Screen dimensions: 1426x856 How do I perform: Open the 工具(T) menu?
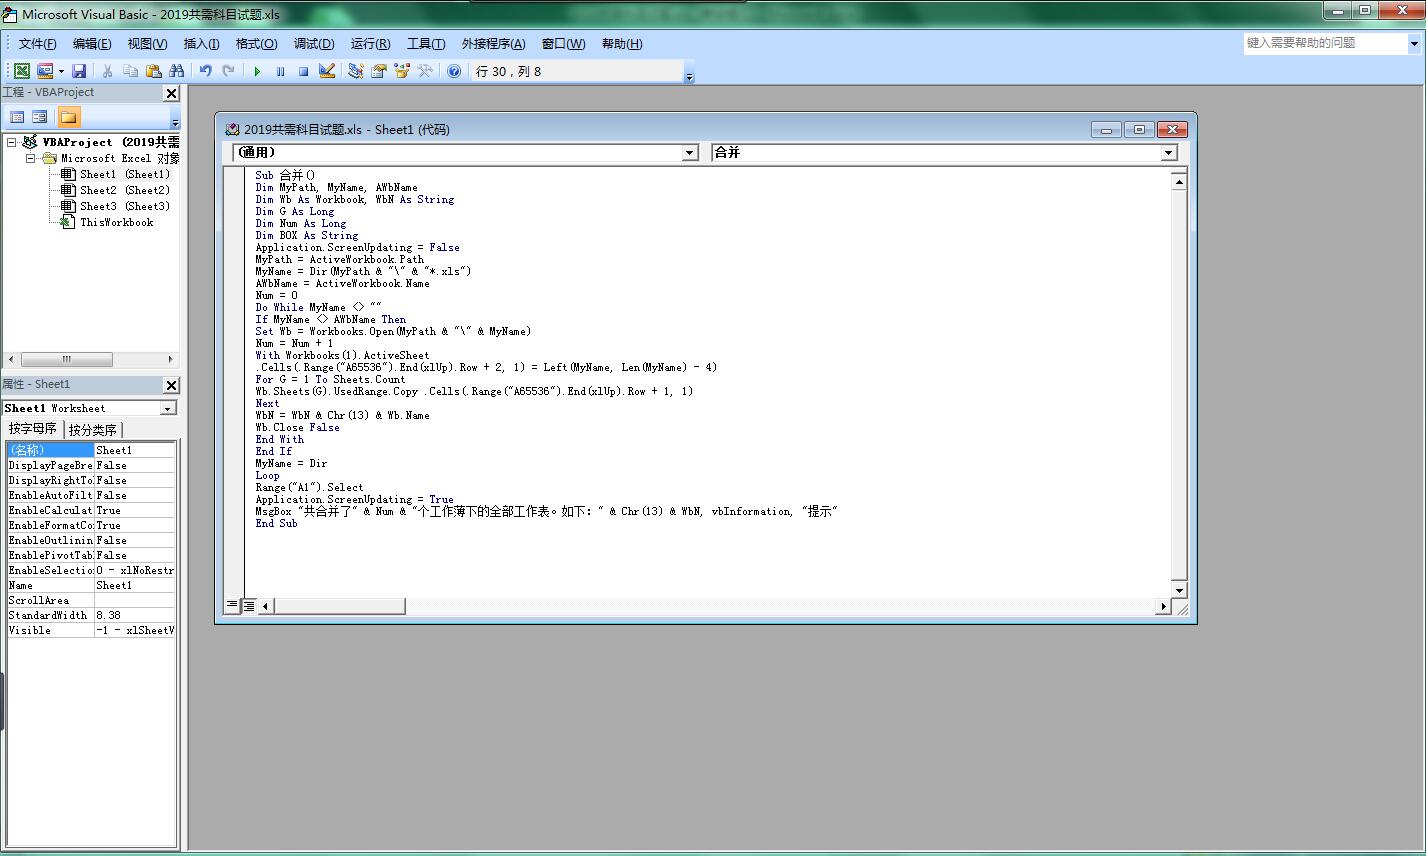click(426, 43)
